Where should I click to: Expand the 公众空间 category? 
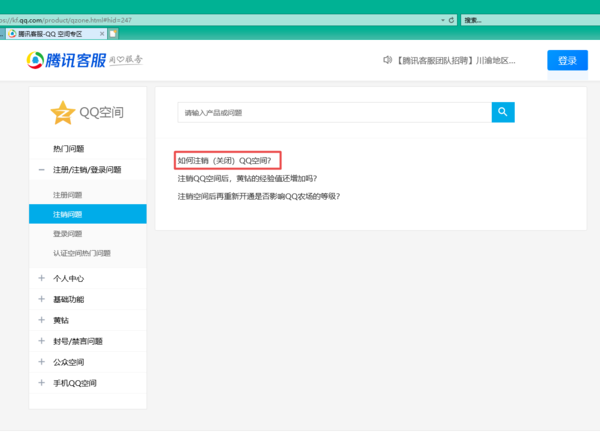(x=41, y=362)
